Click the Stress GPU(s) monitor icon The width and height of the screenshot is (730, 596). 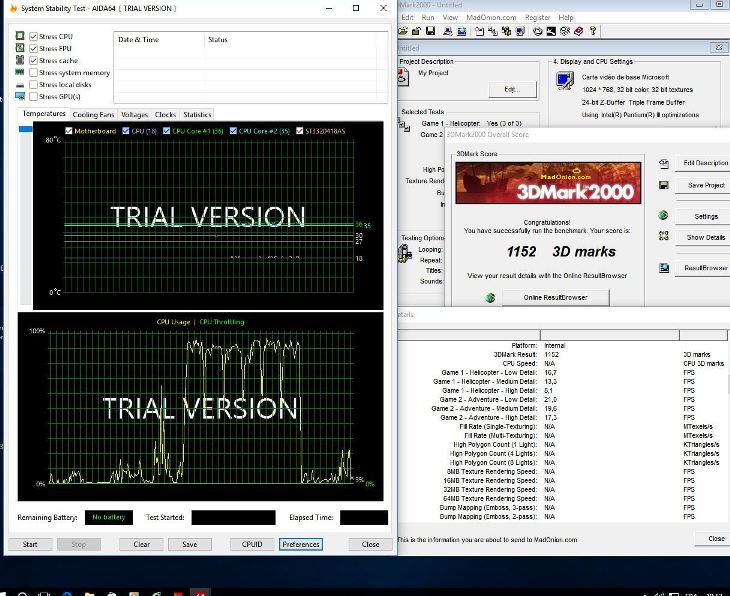point(20,96)
